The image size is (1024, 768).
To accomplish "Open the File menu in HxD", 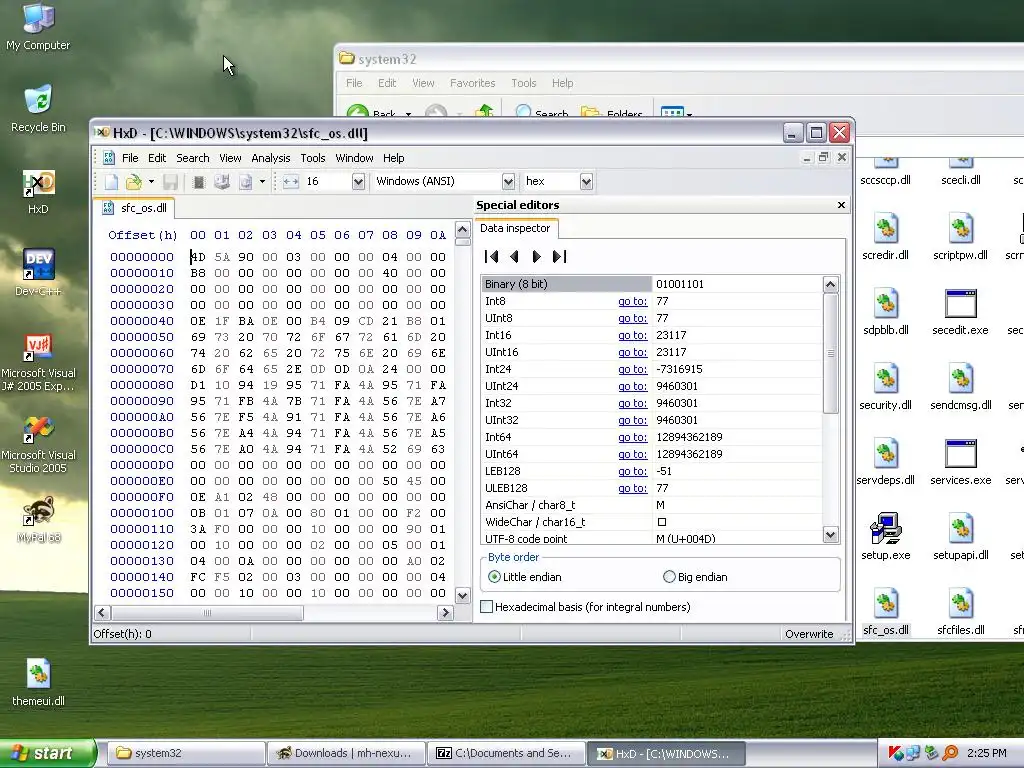I will pyautogui.click(x=130, y=158).
